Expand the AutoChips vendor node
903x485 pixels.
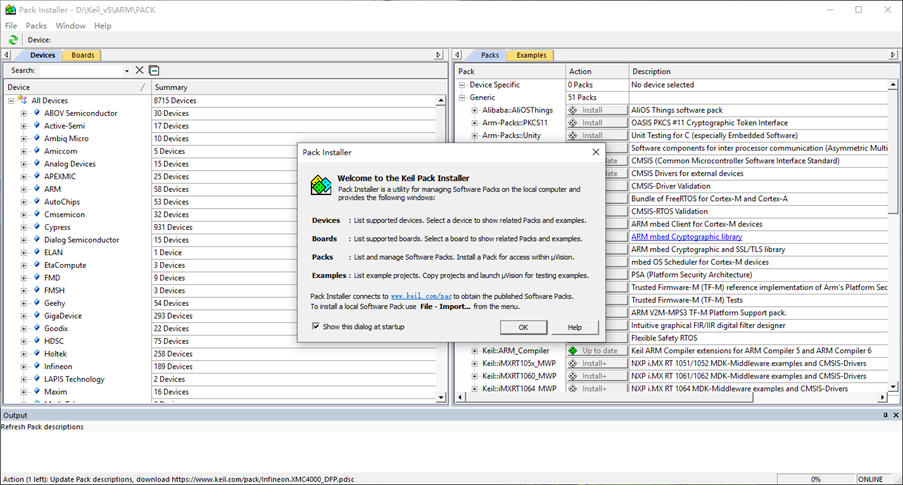[24, 202]
